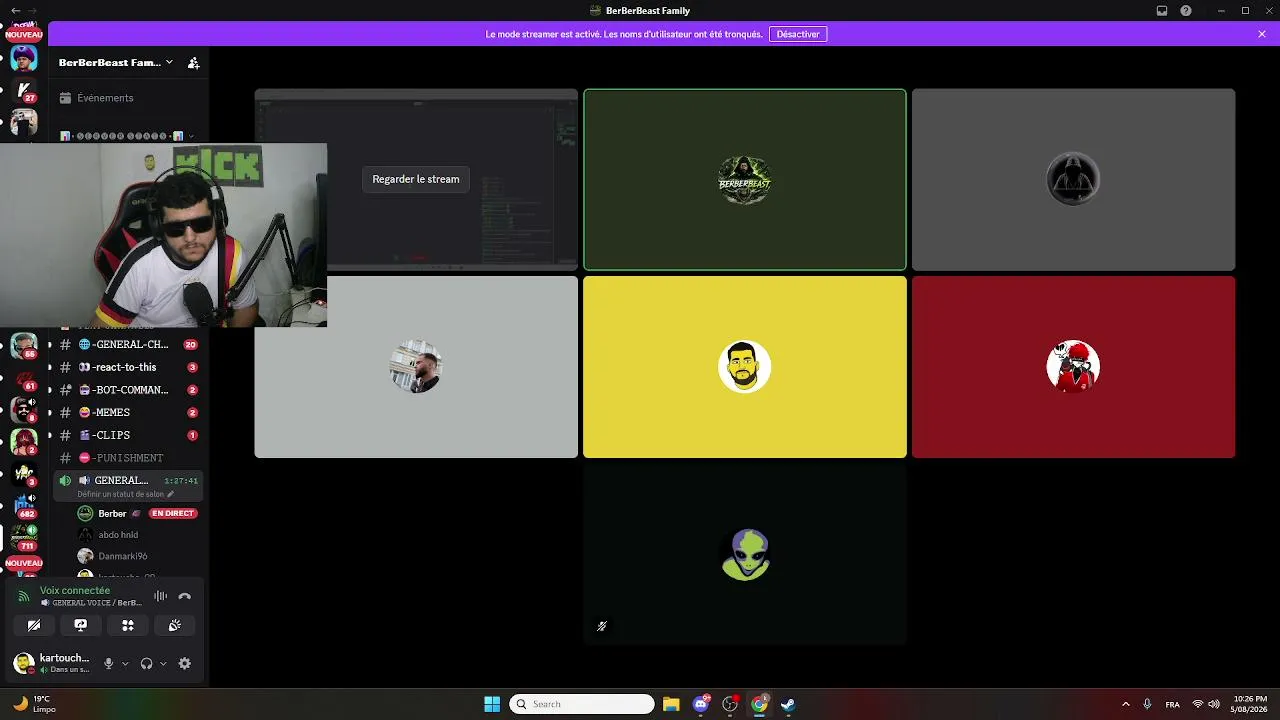1280x720 pixels.
Task: Open the MEMES channel
Action: coord(128,412)
